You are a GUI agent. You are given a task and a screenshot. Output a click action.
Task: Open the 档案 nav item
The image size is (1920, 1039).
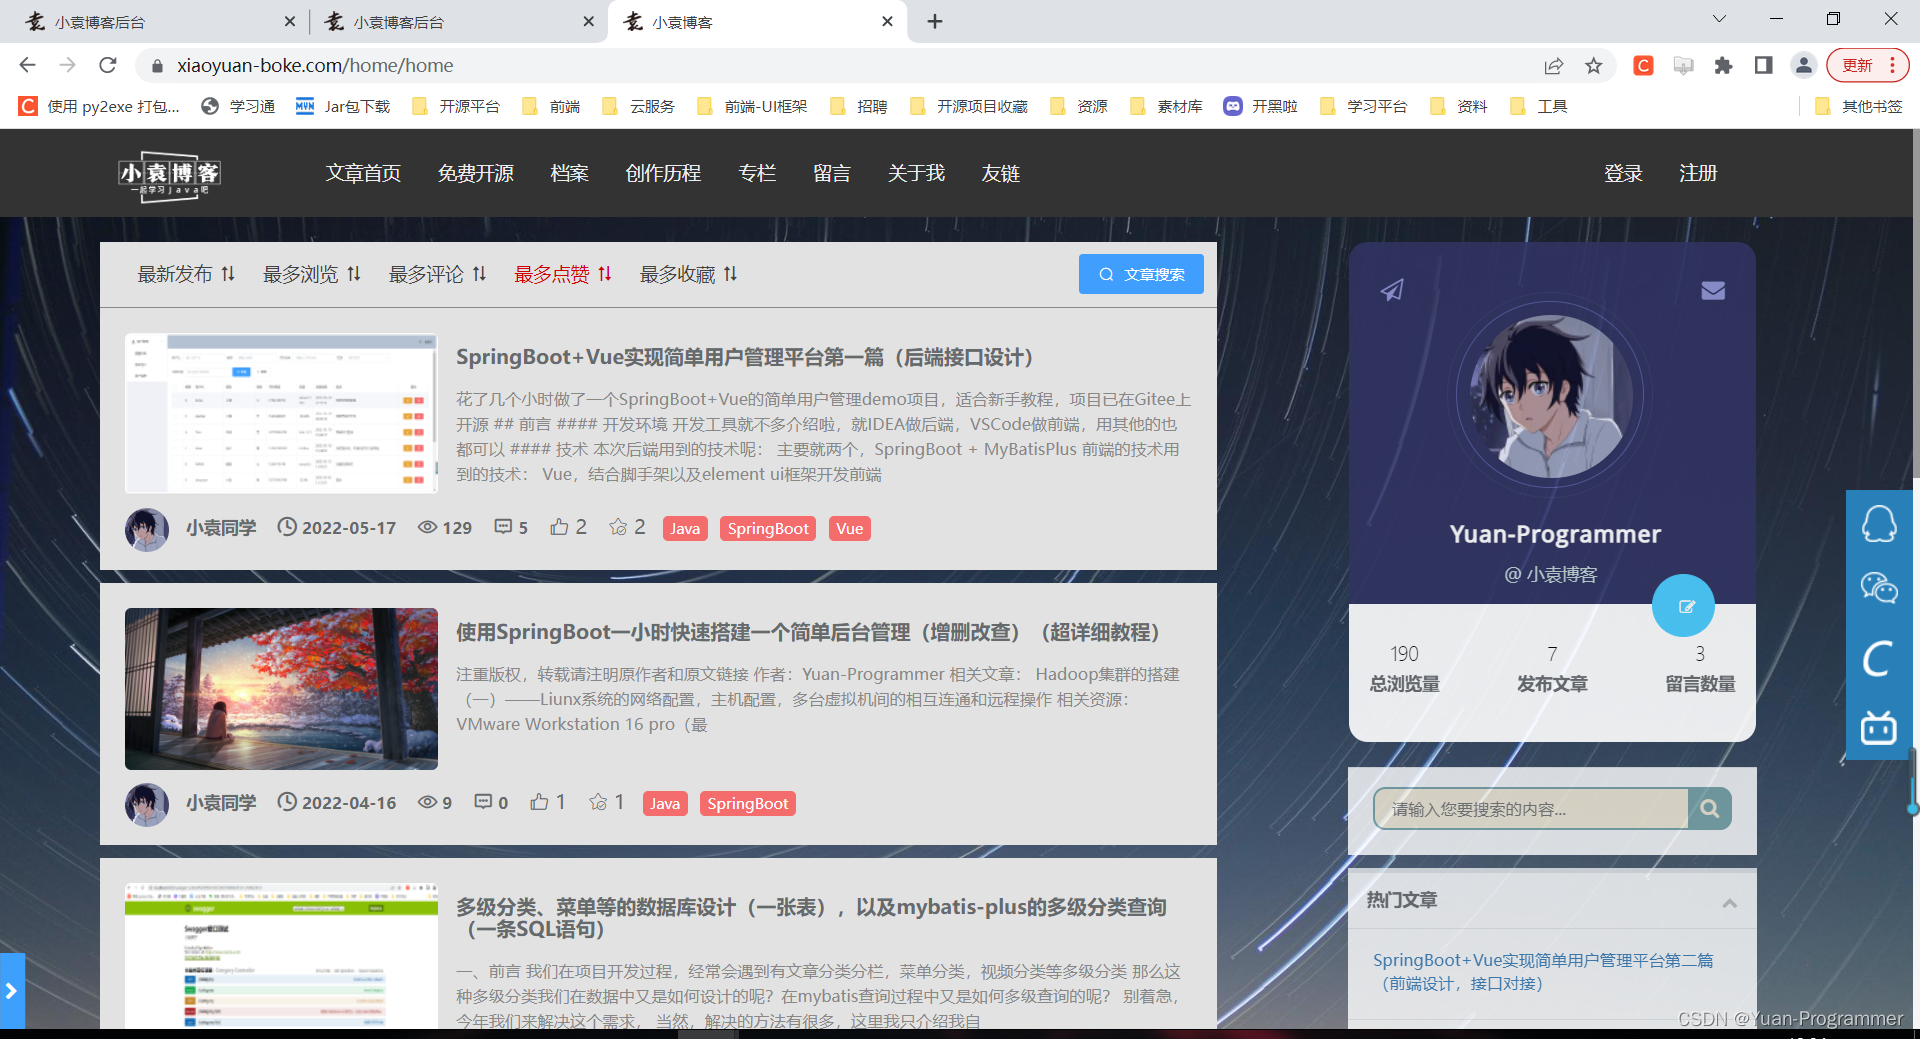(x=570, y=173)
